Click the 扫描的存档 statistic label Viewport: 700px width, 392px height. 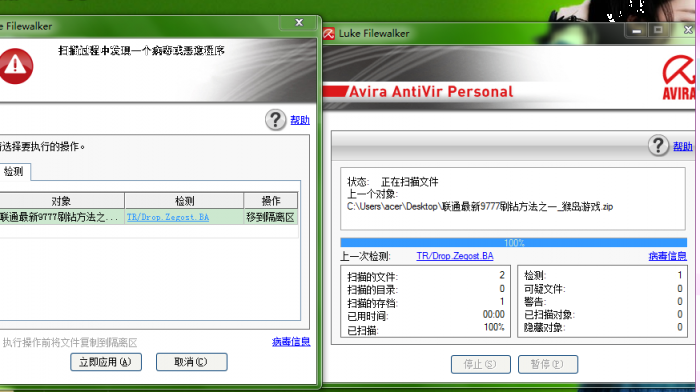coord(372,303)
